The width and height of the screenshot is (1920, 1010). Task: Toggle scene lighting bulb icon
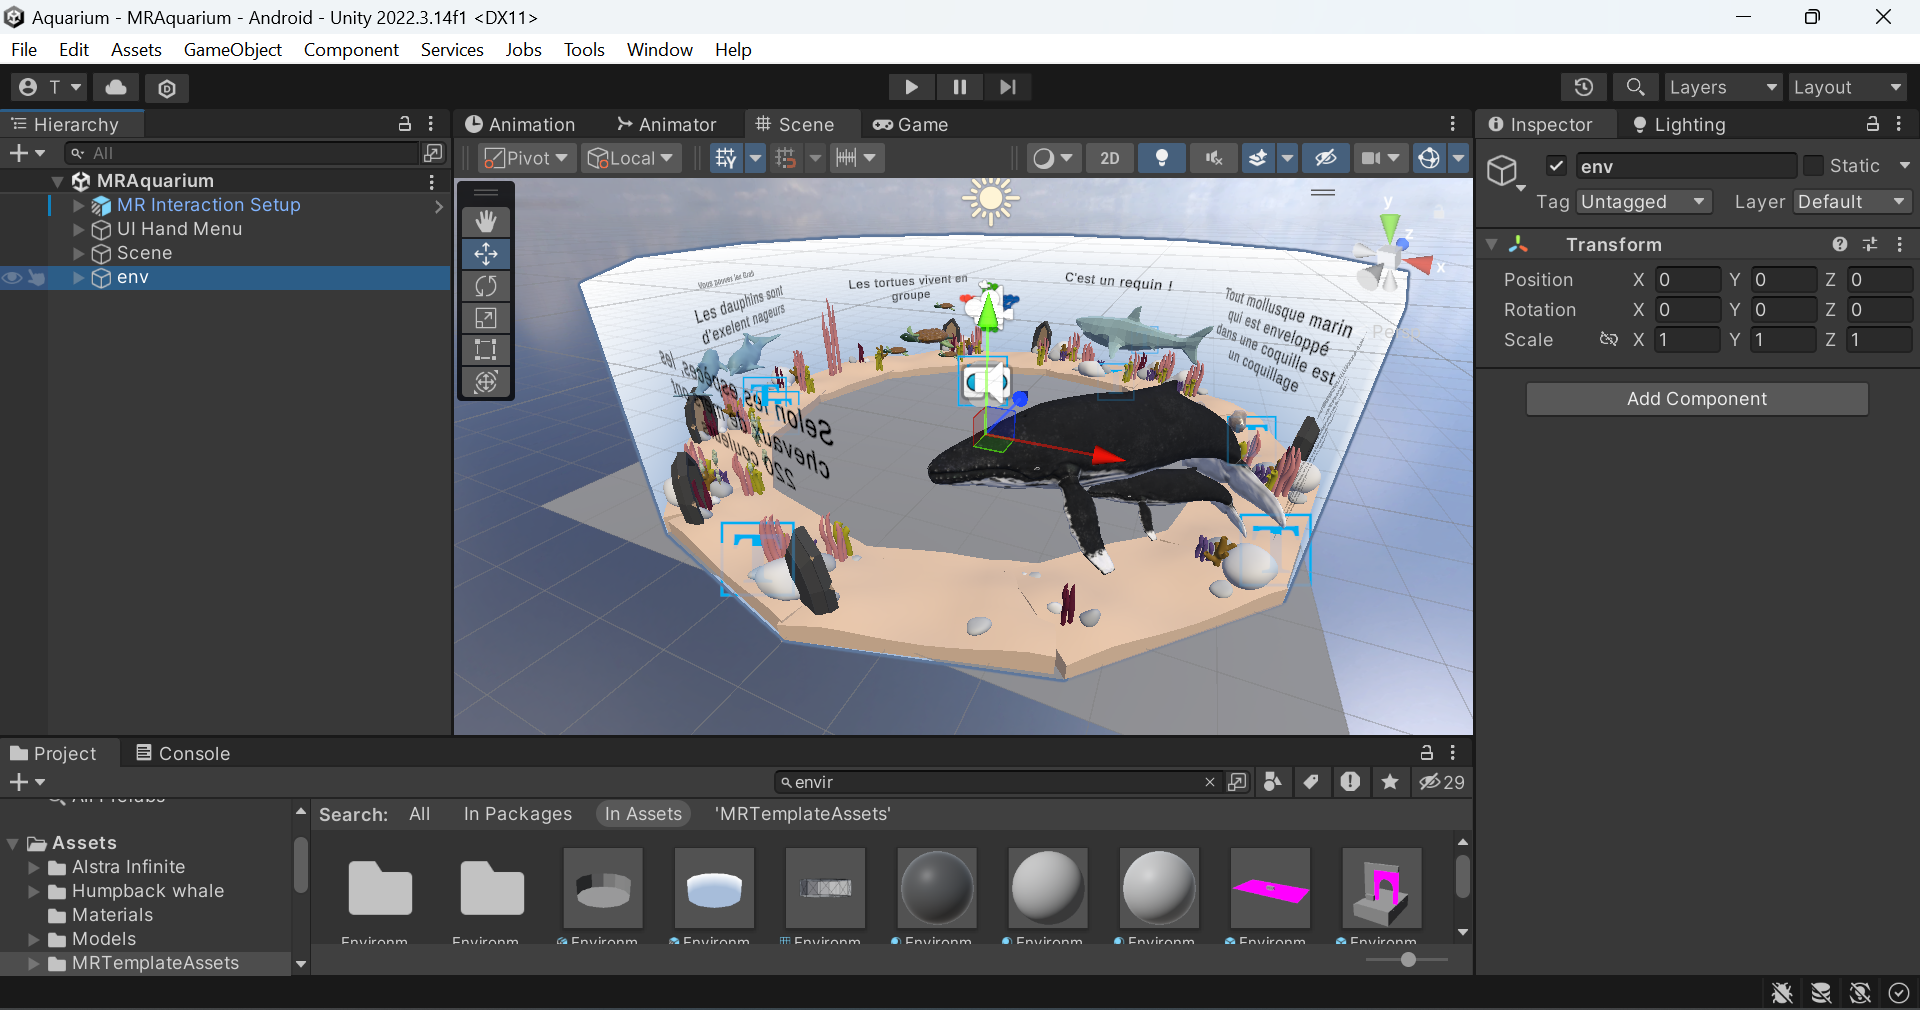click(x=1161, y=158)
